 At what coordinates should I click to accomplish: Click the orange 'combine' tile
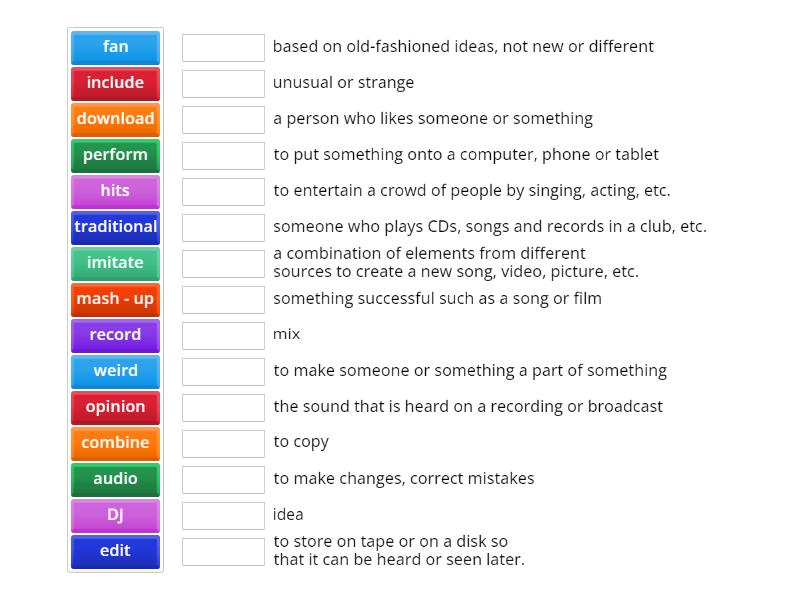click(115, 443)
